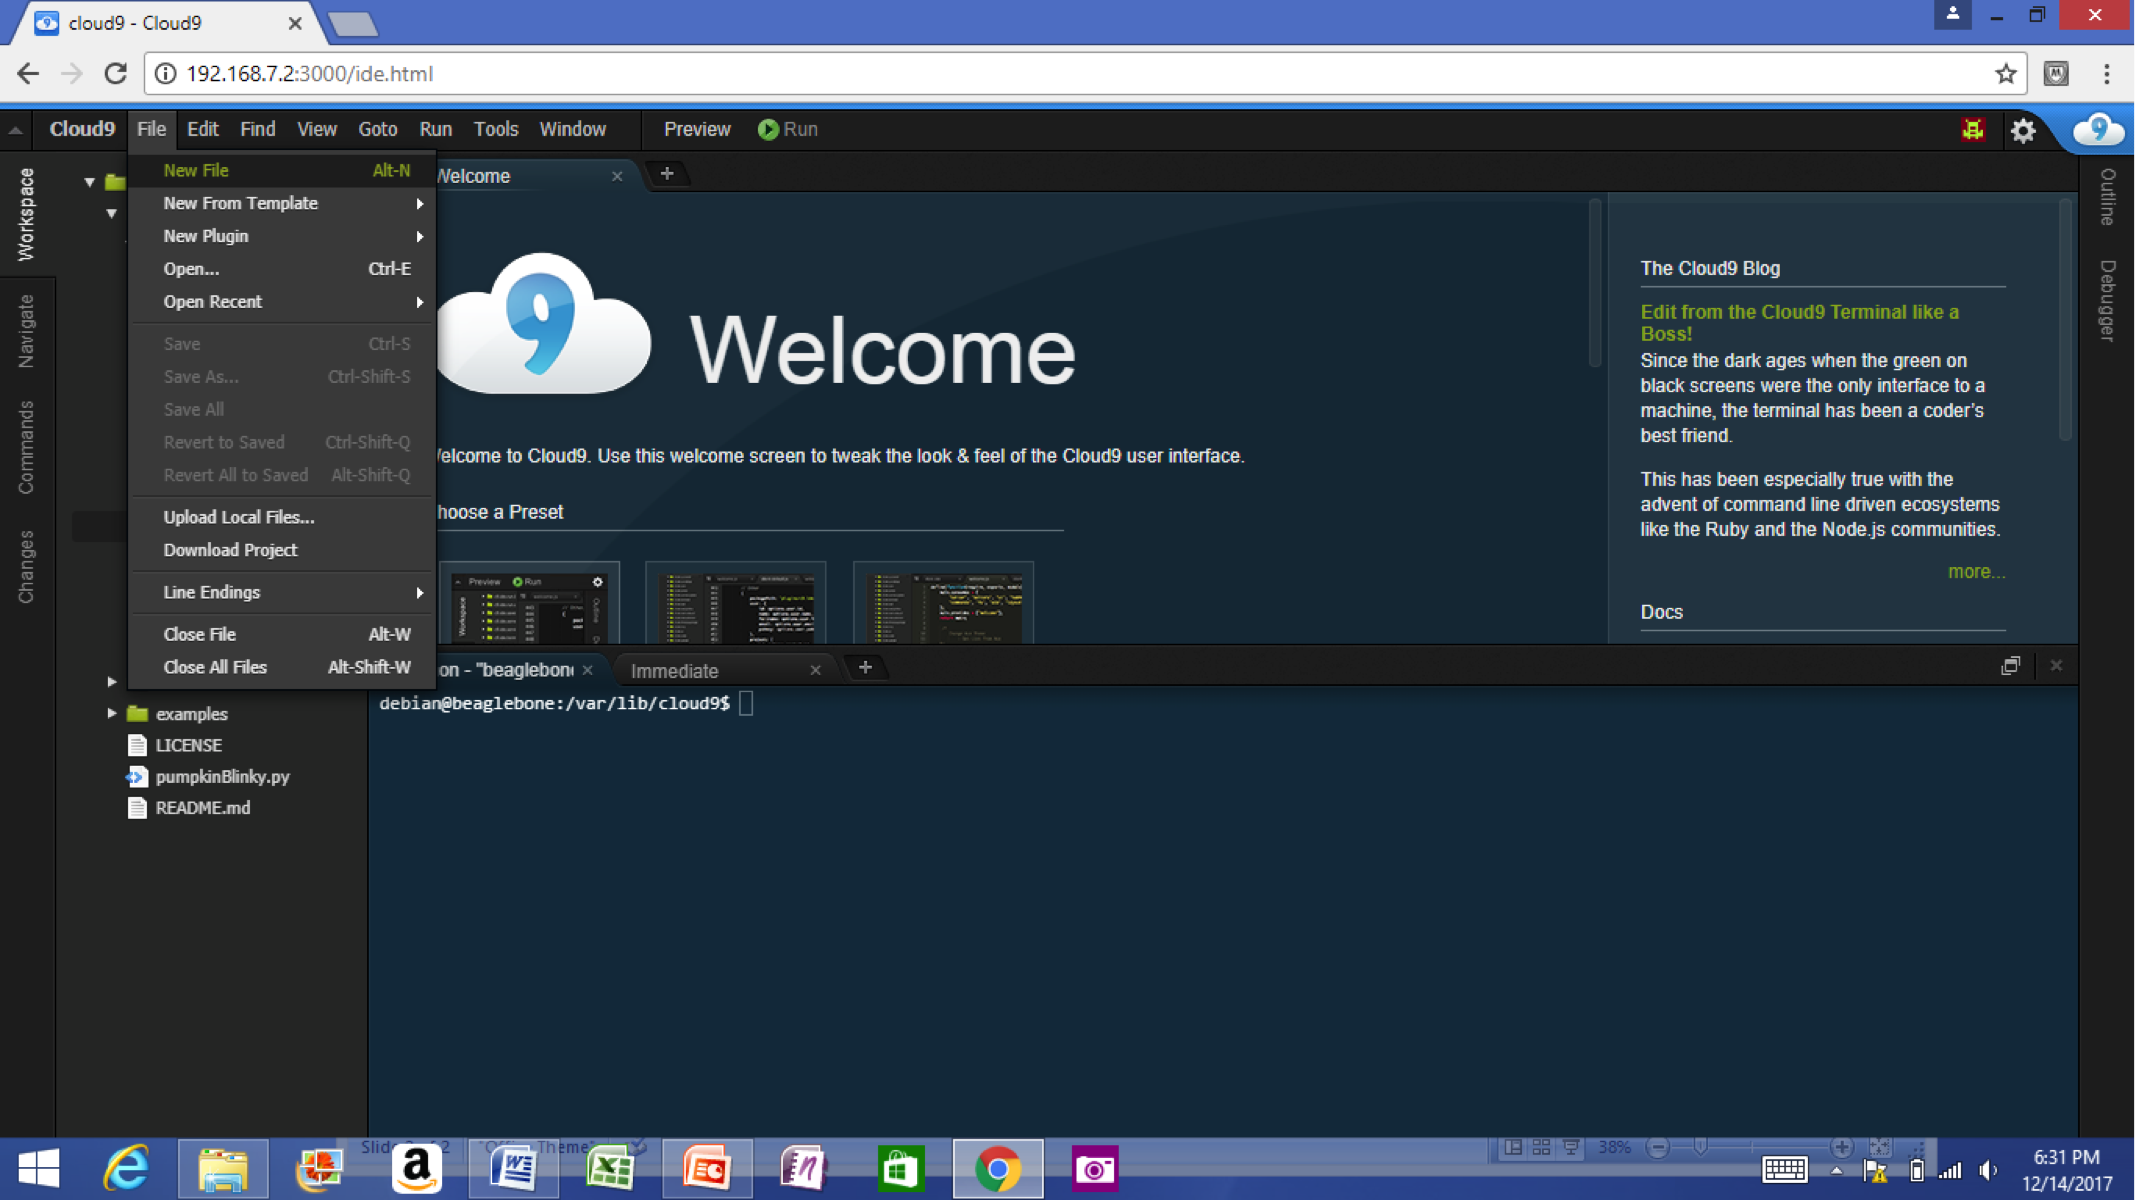The width and height of the screenshot is (2135, 1200).
Task: Select Close All Files
Action: (282, 667)
